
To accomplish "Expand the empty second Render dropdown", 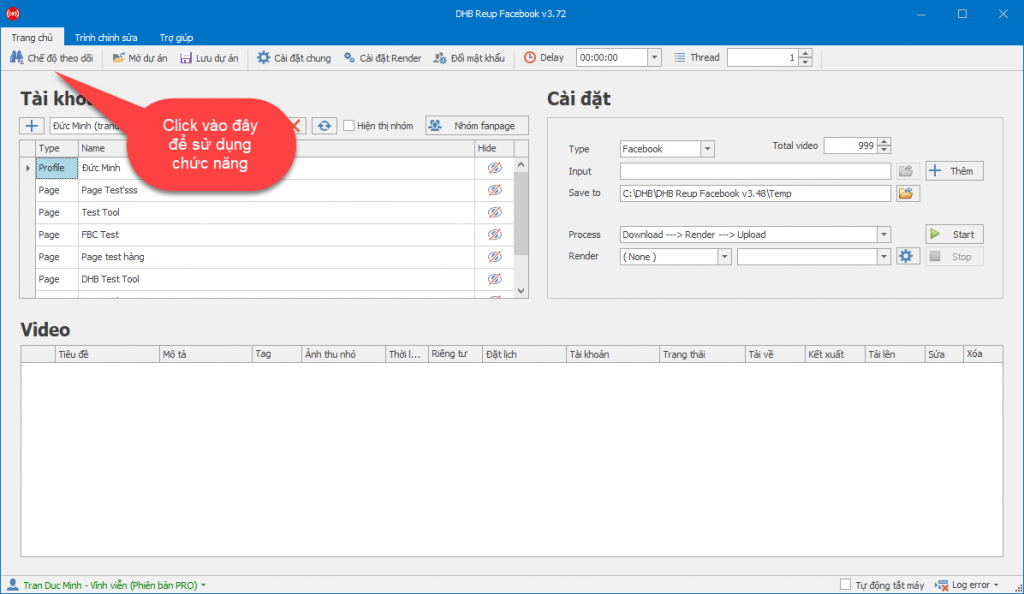I will [884, 257].
